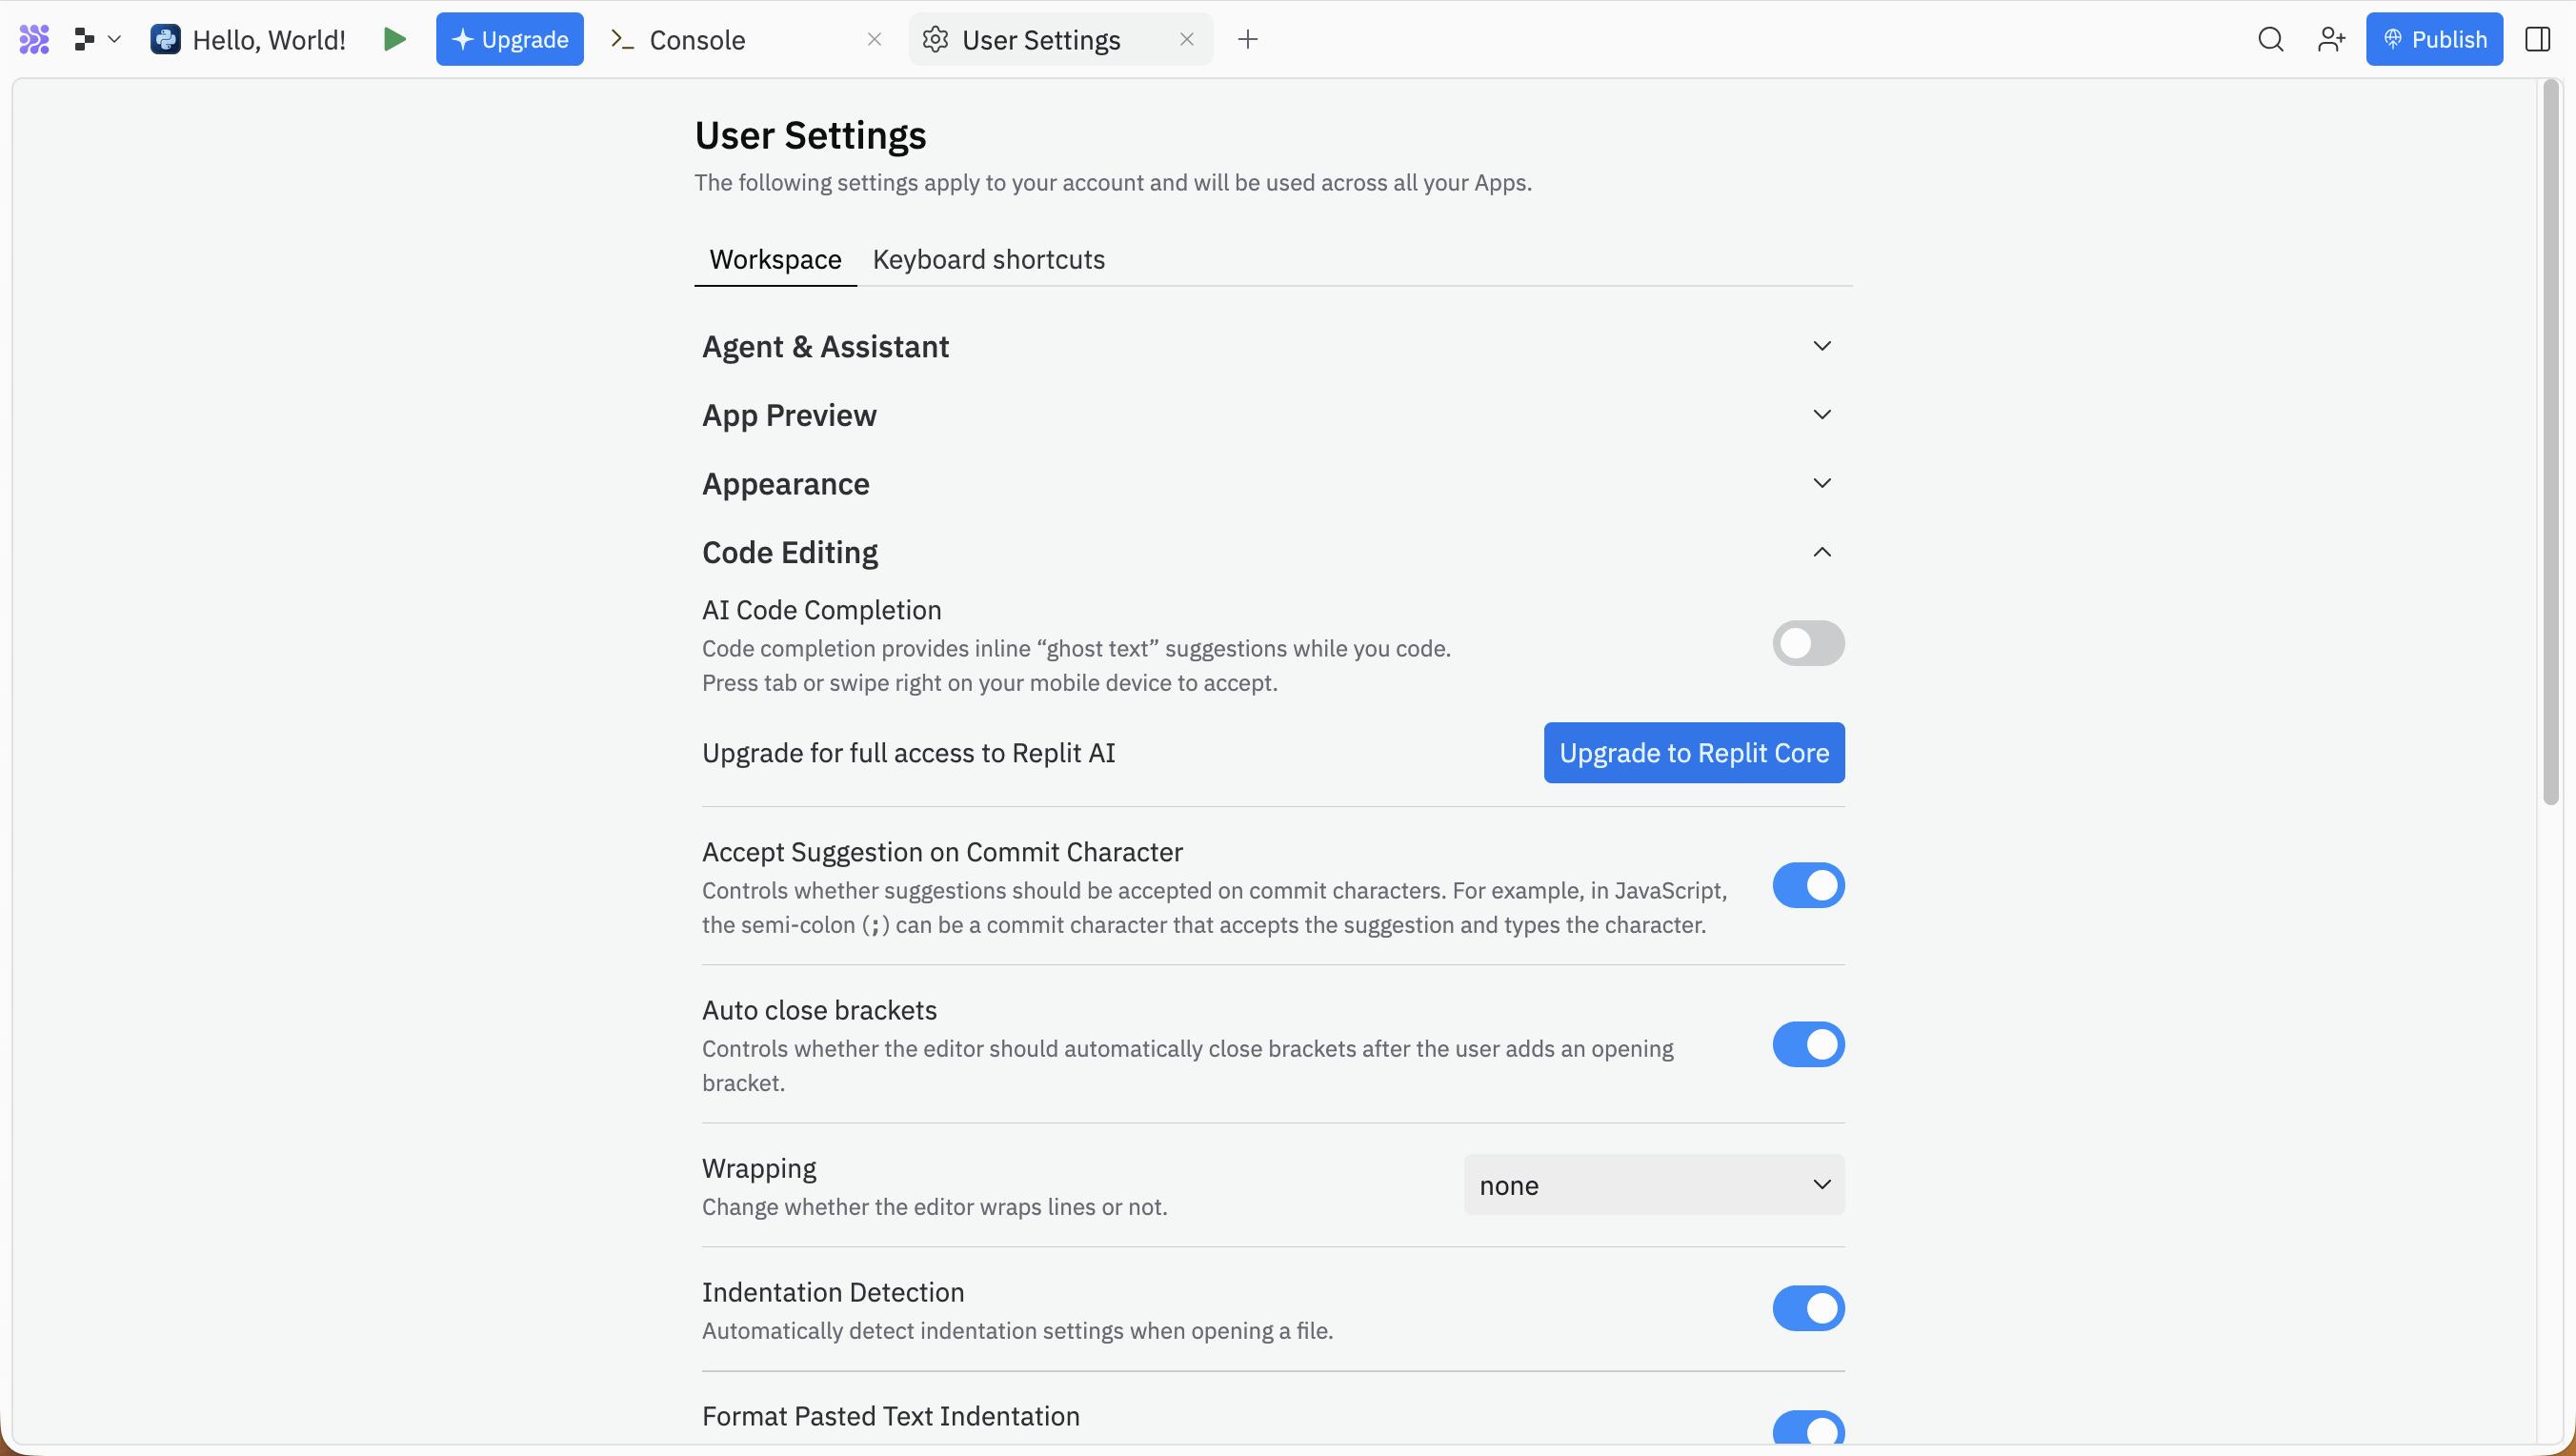Click the gear icon on User Settings tab
Image resolution: width=2576 pixels, height=1456 pixels.
point(936,39)
